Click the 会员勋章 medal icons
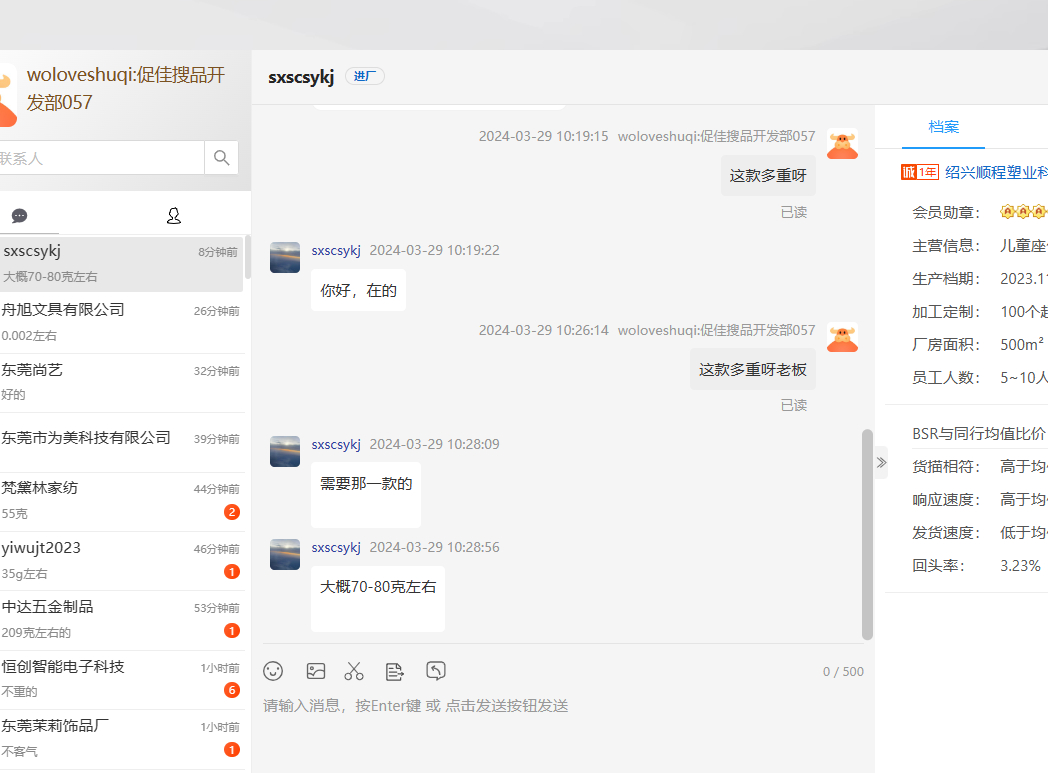 coord(1023,212)
